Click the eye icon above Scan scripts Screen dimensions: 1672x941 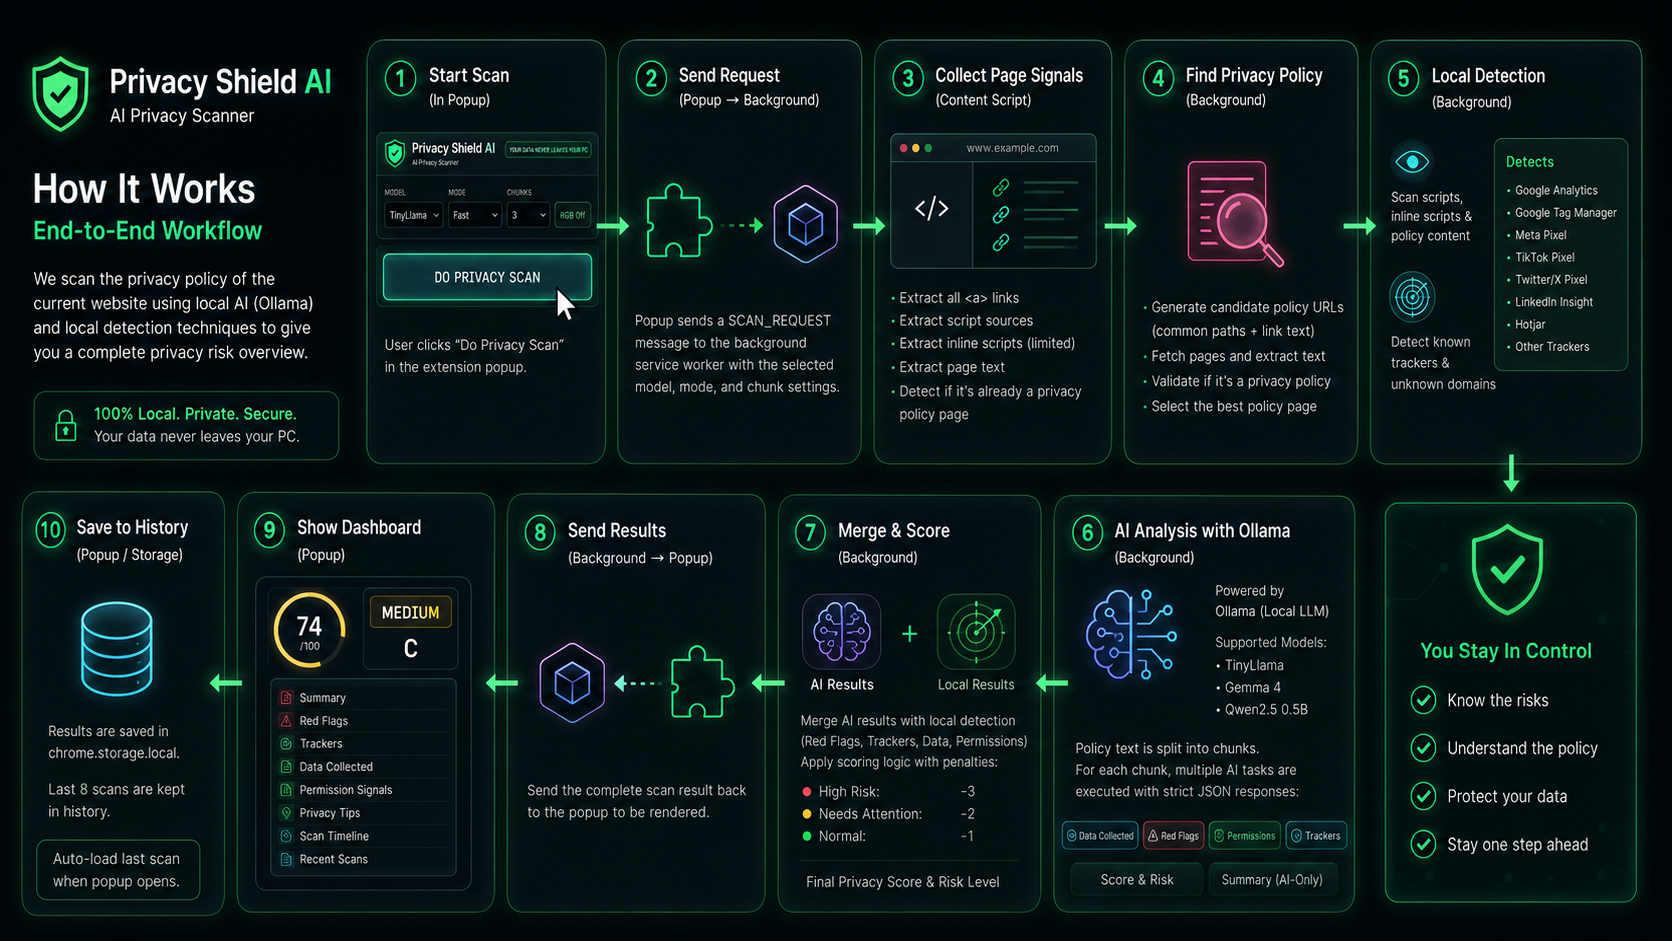click(1412, 161)
